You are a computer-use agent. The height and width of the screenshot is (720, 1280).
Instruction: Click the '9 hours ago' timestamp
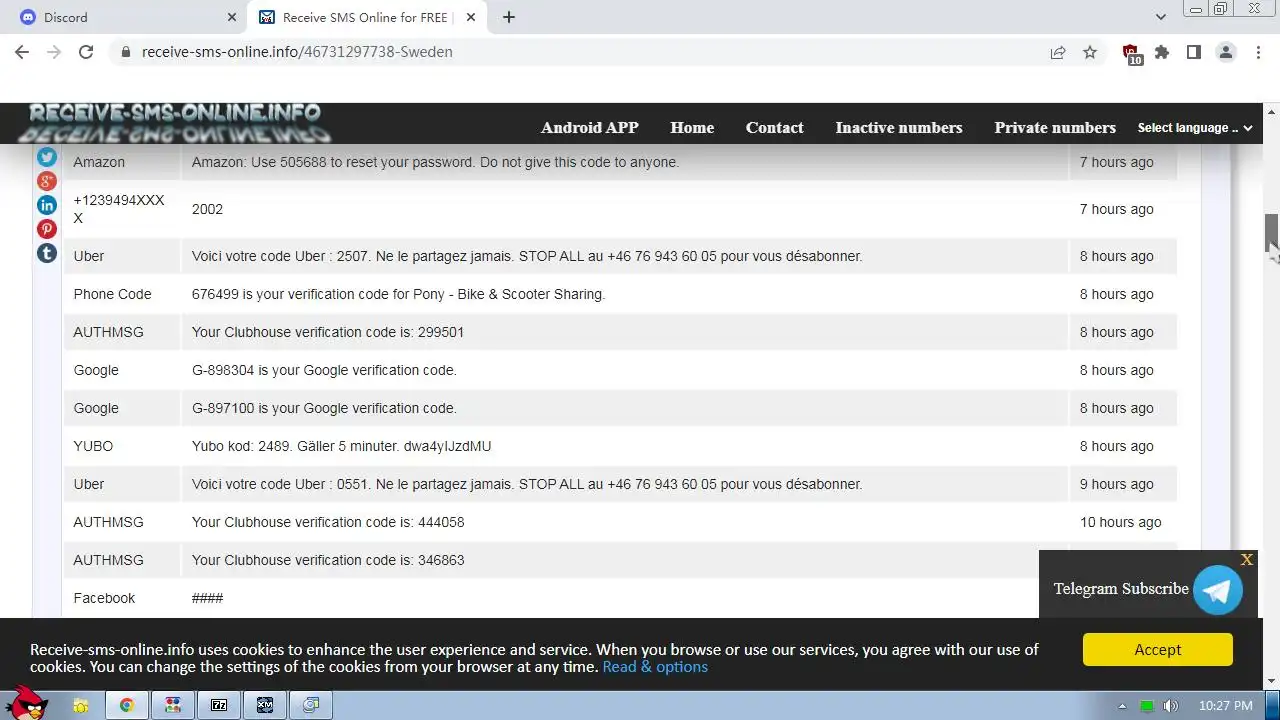coord(1116,484)
